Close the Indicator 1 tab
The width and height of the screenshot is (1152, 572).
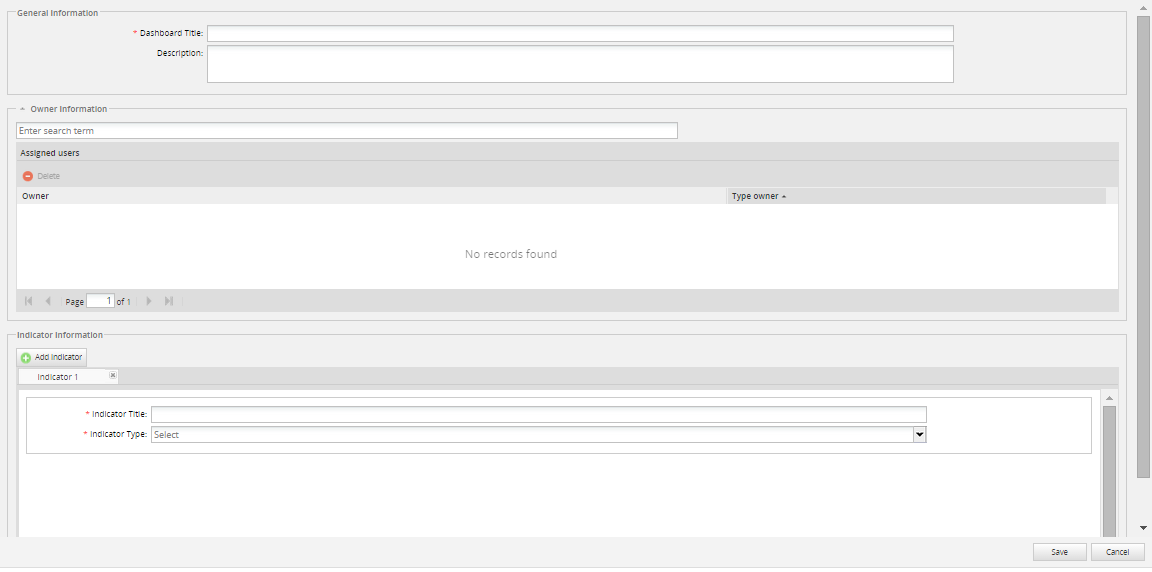coord(113,375)
